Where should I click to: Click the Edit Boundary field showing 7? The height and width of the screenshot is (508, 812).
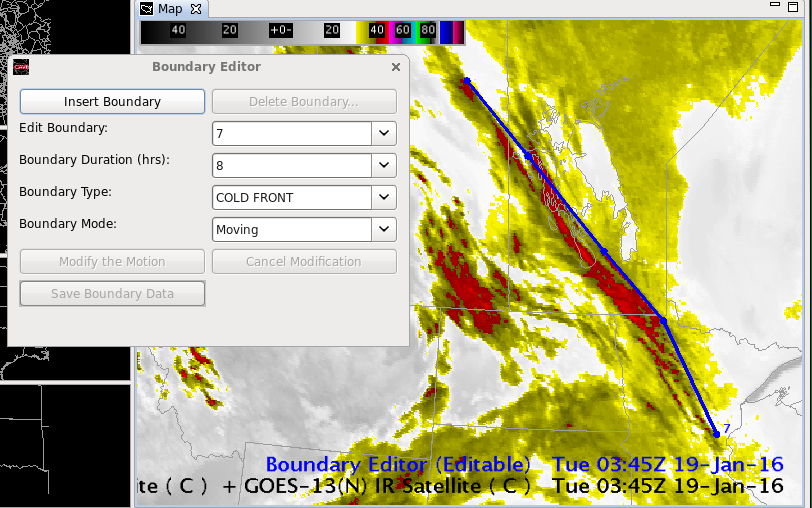[x=292, y=134]
